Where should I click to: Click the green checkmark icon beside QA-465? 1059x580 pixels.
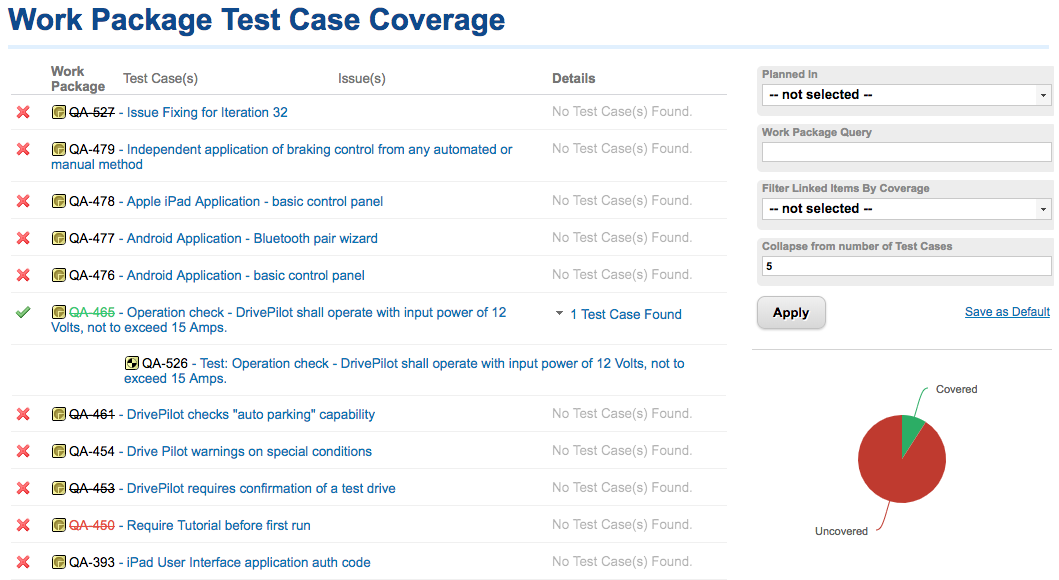pyautogui.click(x=23, y=313)
